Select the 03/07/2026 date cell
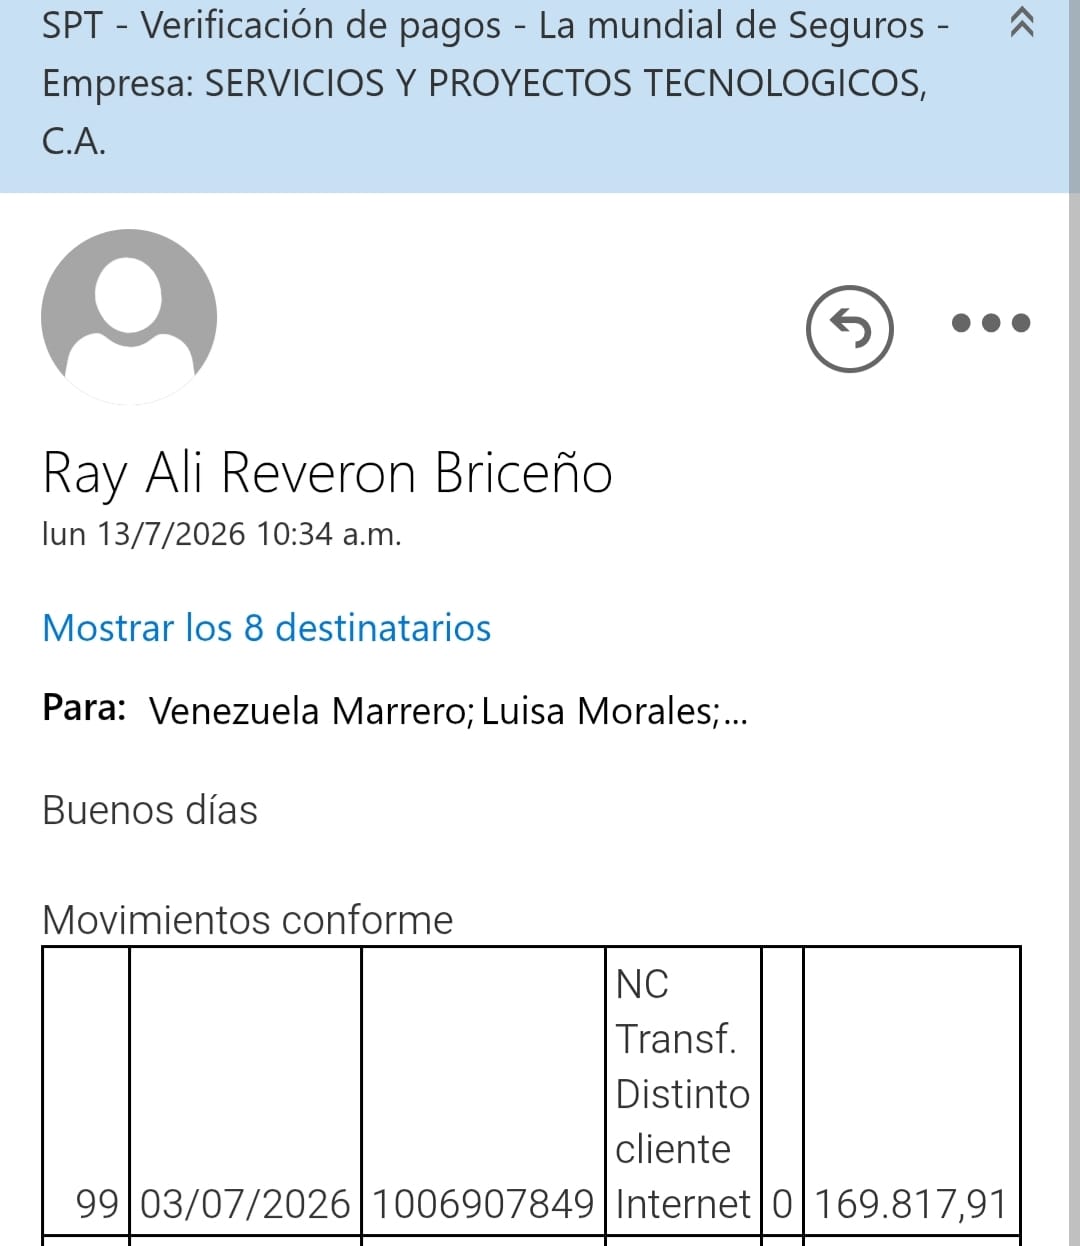This screenshot has width=1080, height=1246. 245,1091
